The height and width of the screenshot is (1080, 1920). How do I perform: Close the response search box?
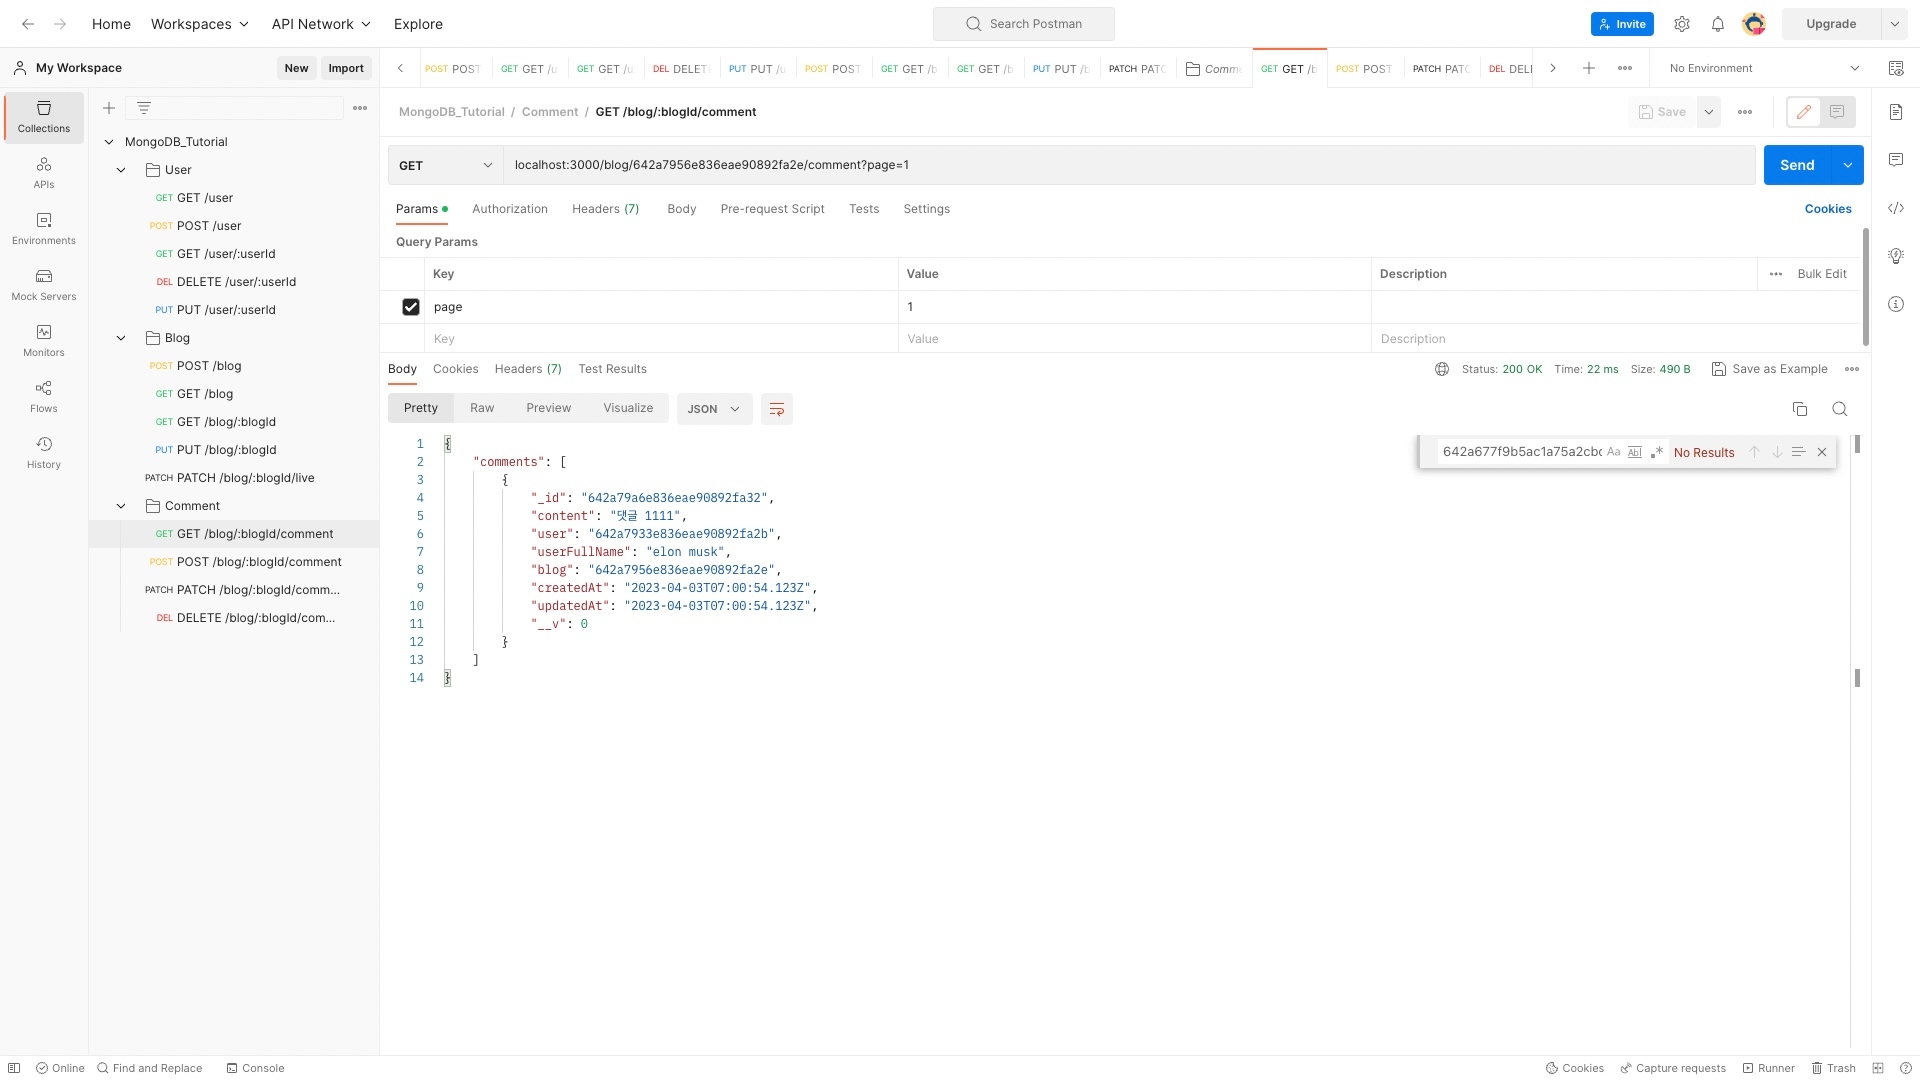click(x=1822, y=452)
